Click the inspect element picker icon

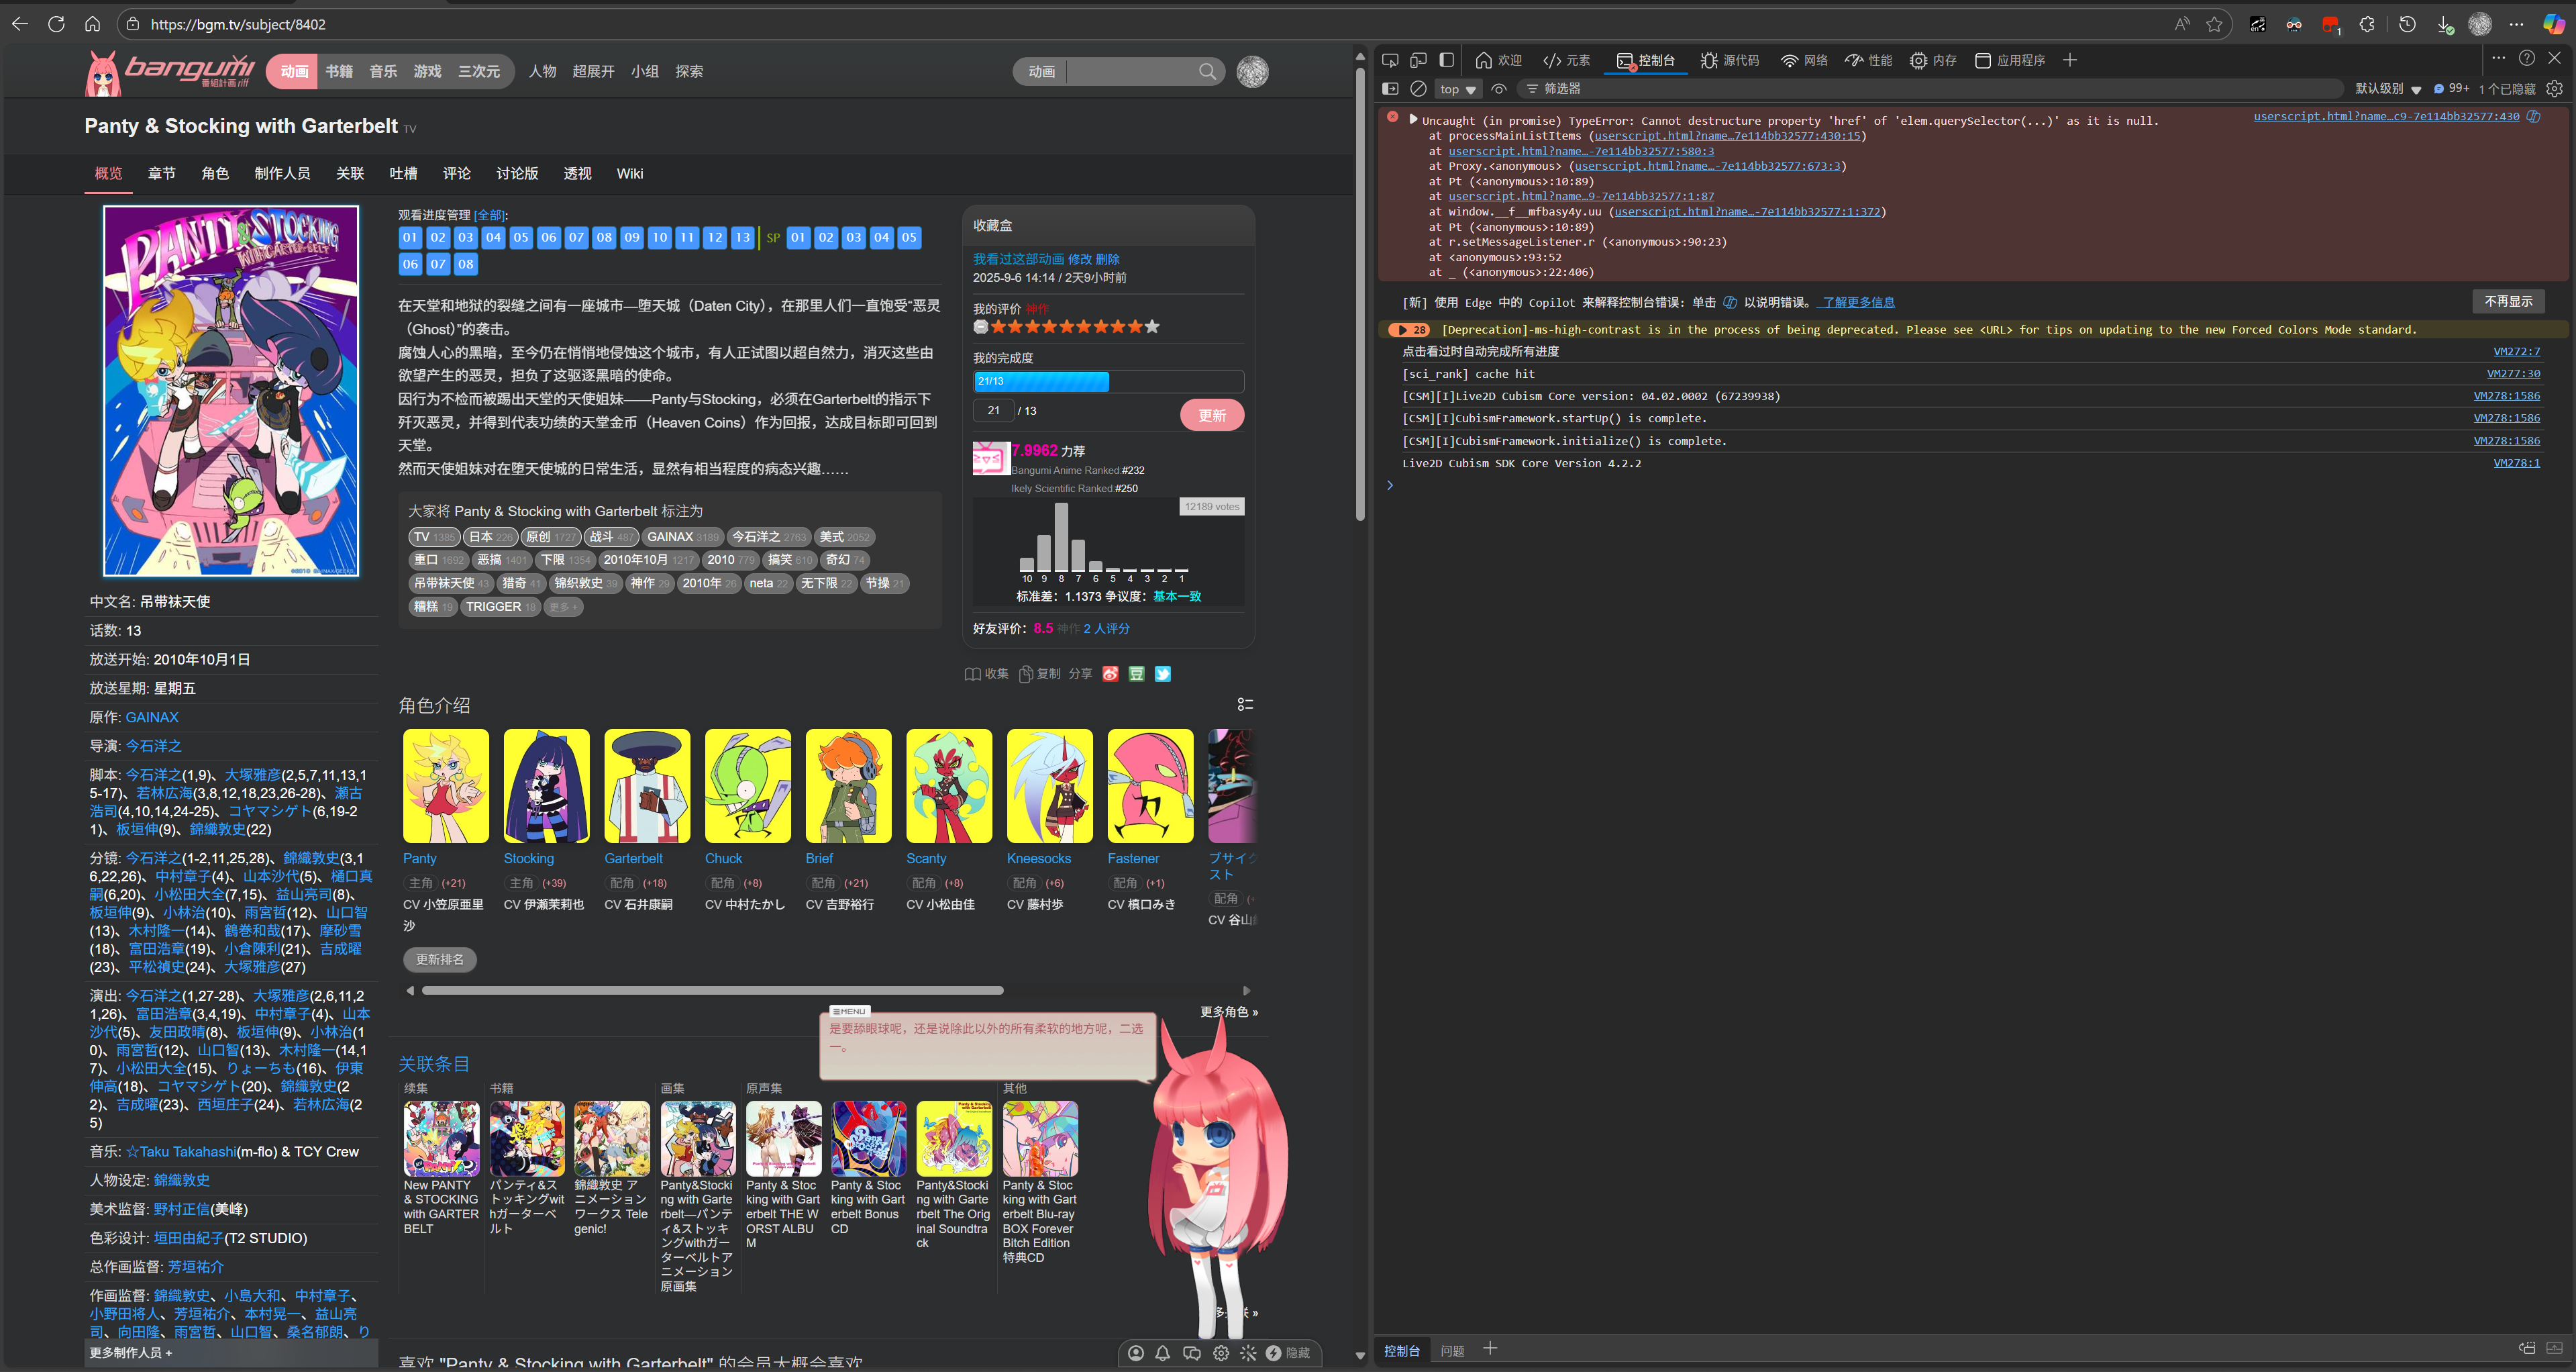point(1390,60)
